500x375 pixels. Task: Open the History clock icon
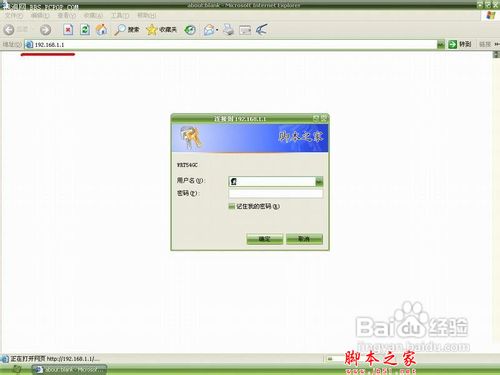click(x=190, y=30)
